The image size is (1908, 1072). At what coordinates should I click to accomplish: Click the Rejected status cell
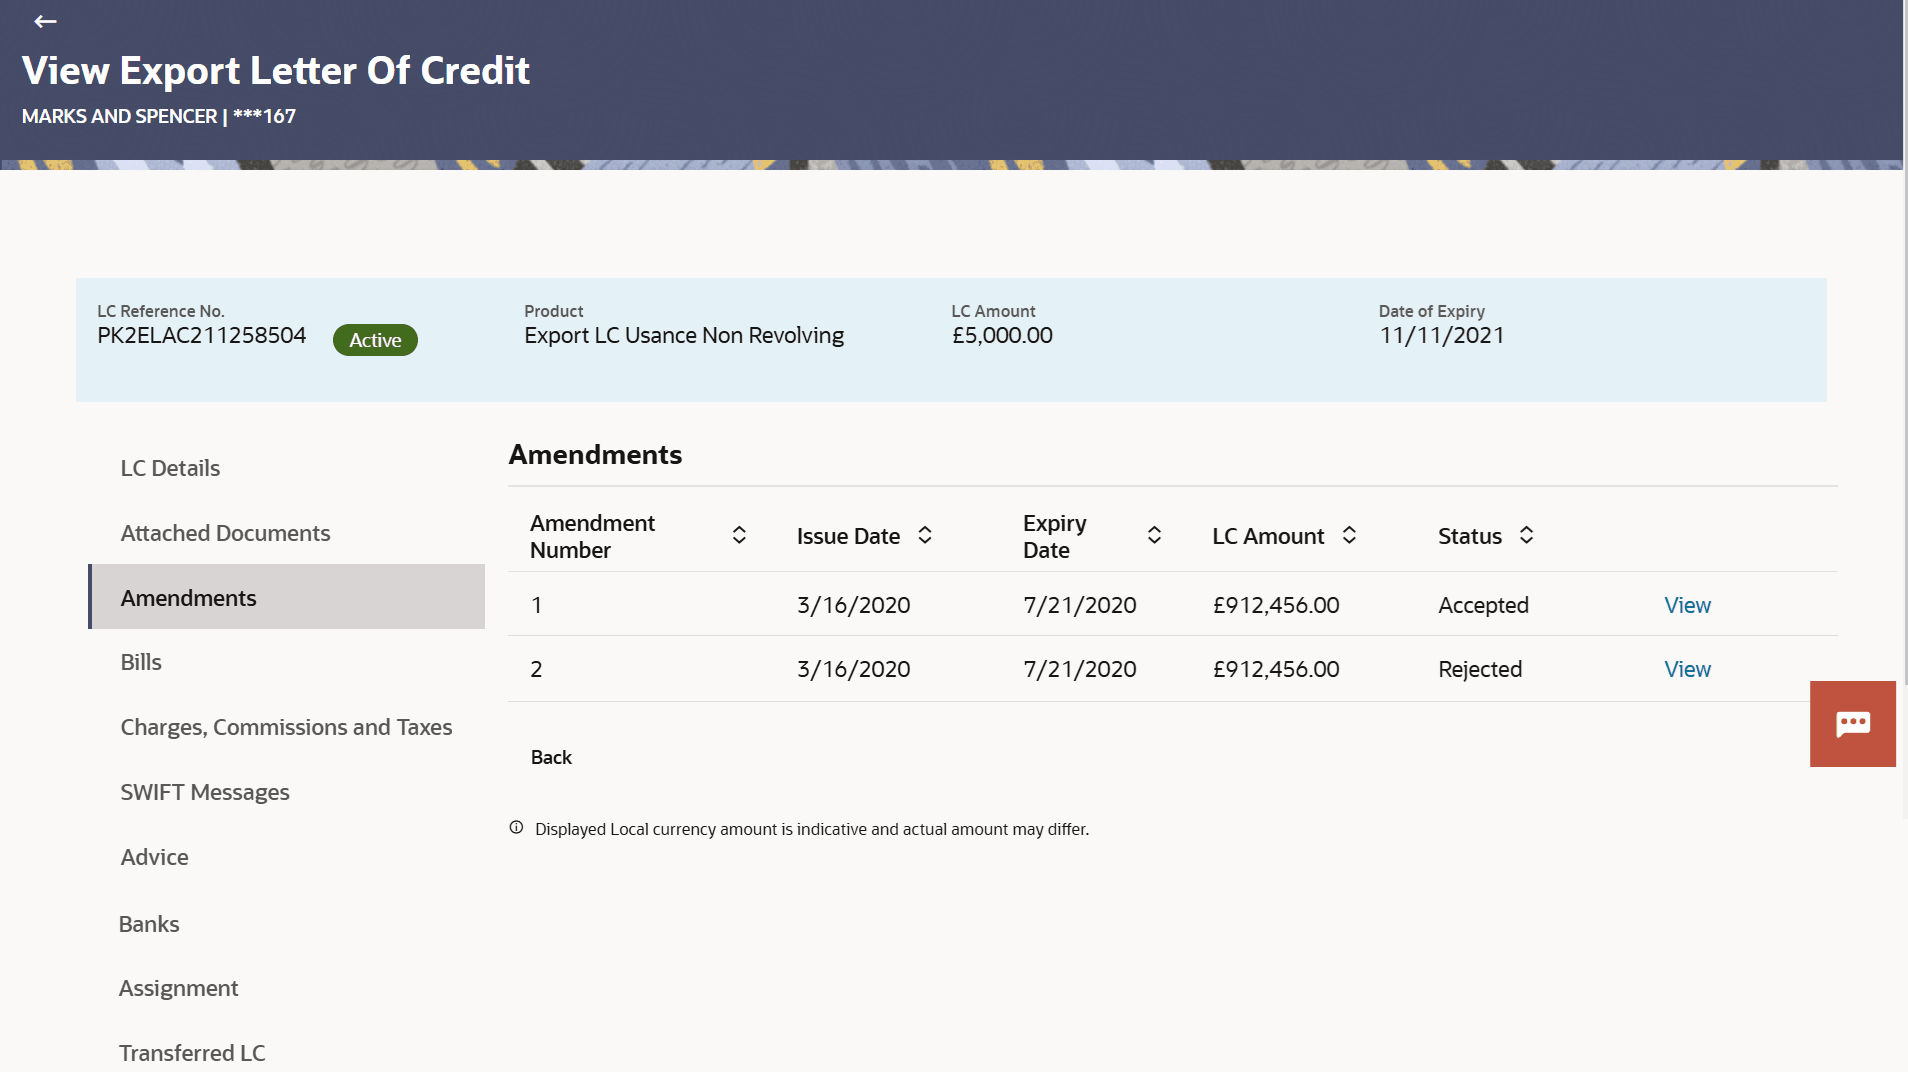(x=1480, y=669)
